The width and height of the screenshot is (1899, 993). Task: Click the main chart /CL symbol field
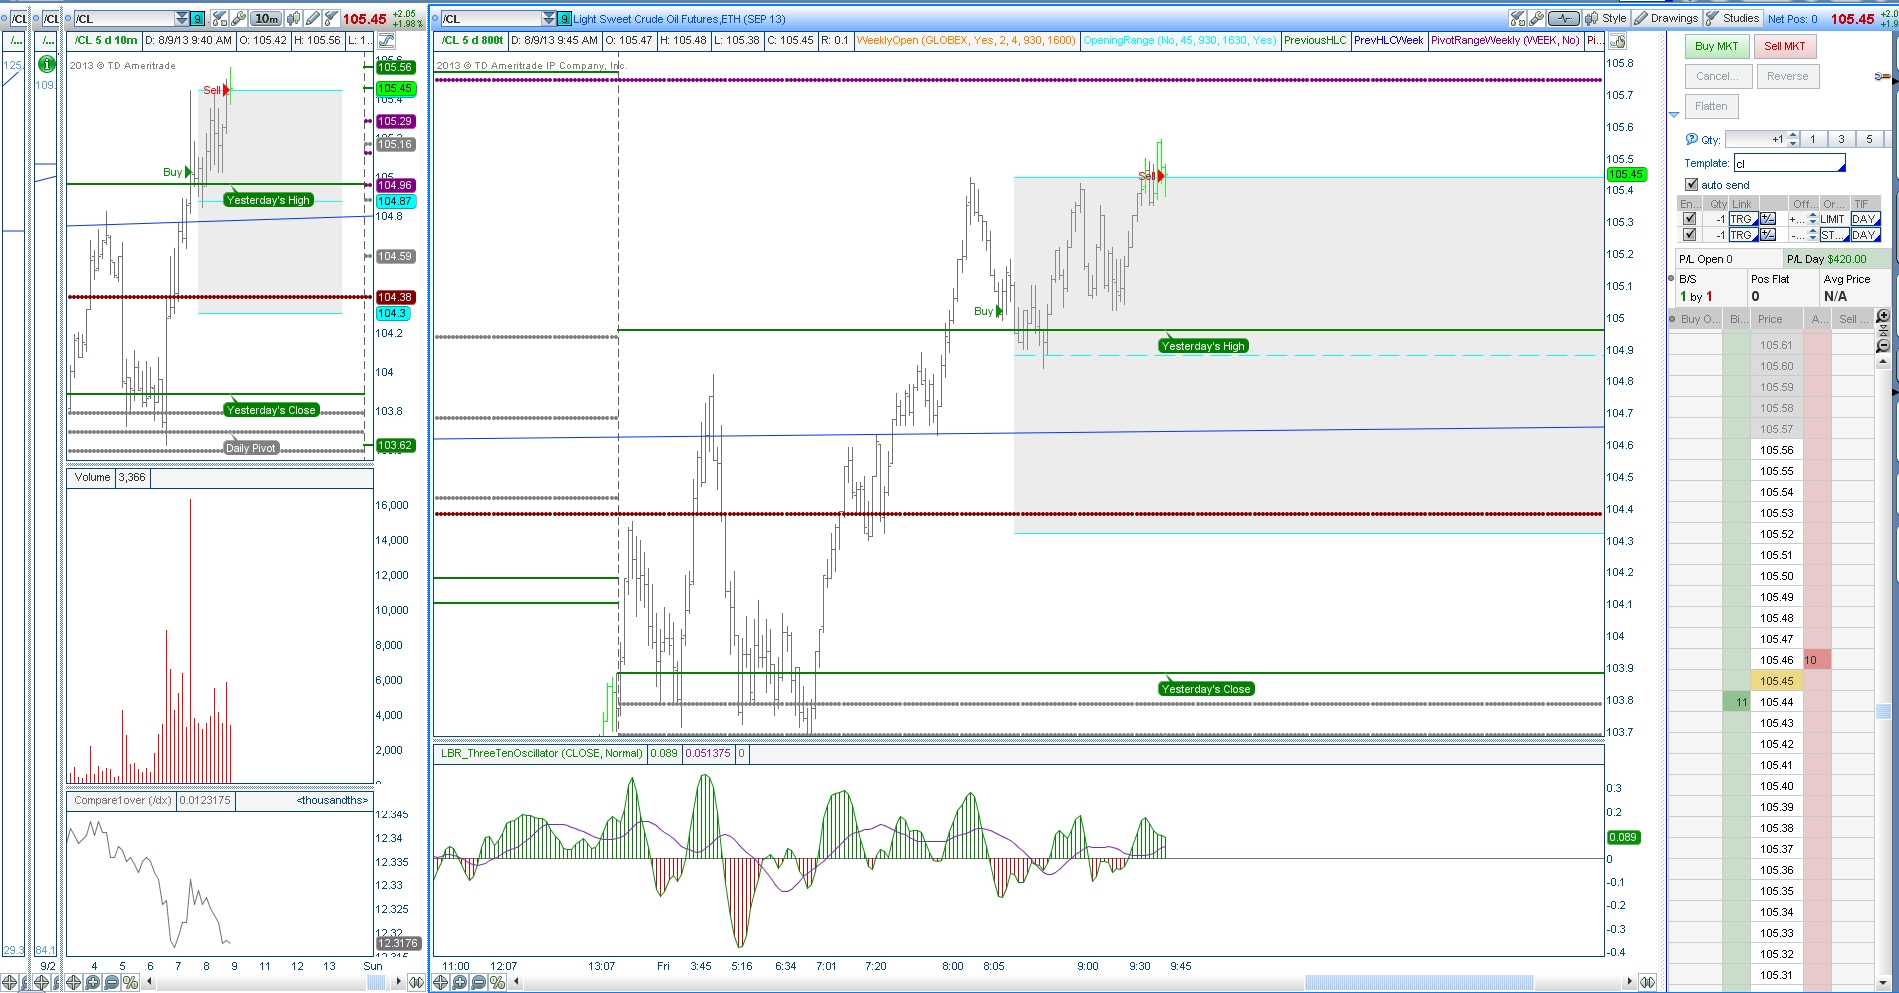(490, 19)
